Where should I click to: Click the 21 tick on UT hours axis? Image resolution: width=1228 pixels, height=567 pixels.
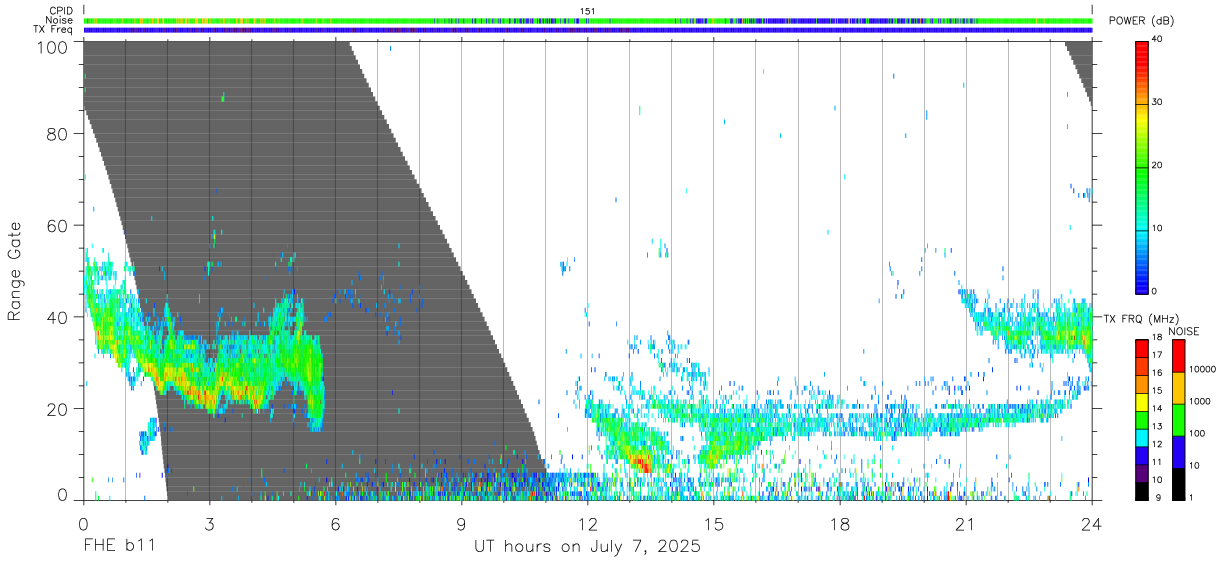pos(966,523)
